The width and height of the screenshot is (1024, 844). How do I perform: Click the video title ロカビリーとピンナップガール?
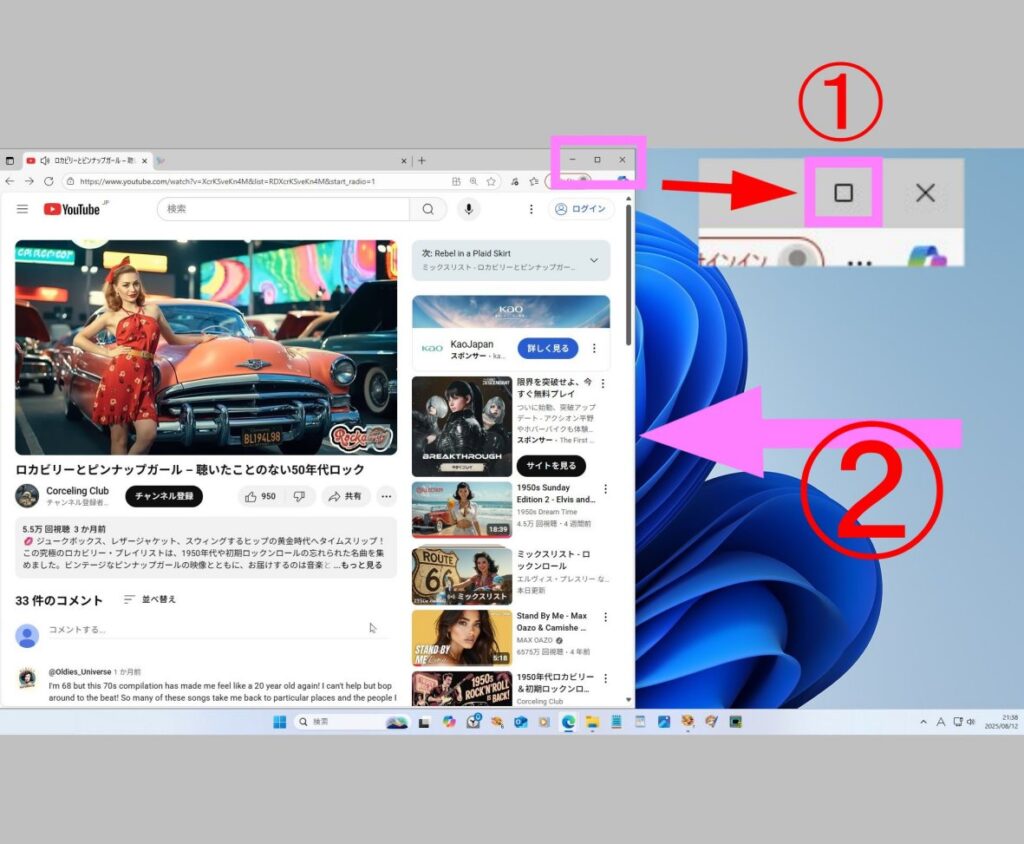pyautogui.click(x=190, y=470)
